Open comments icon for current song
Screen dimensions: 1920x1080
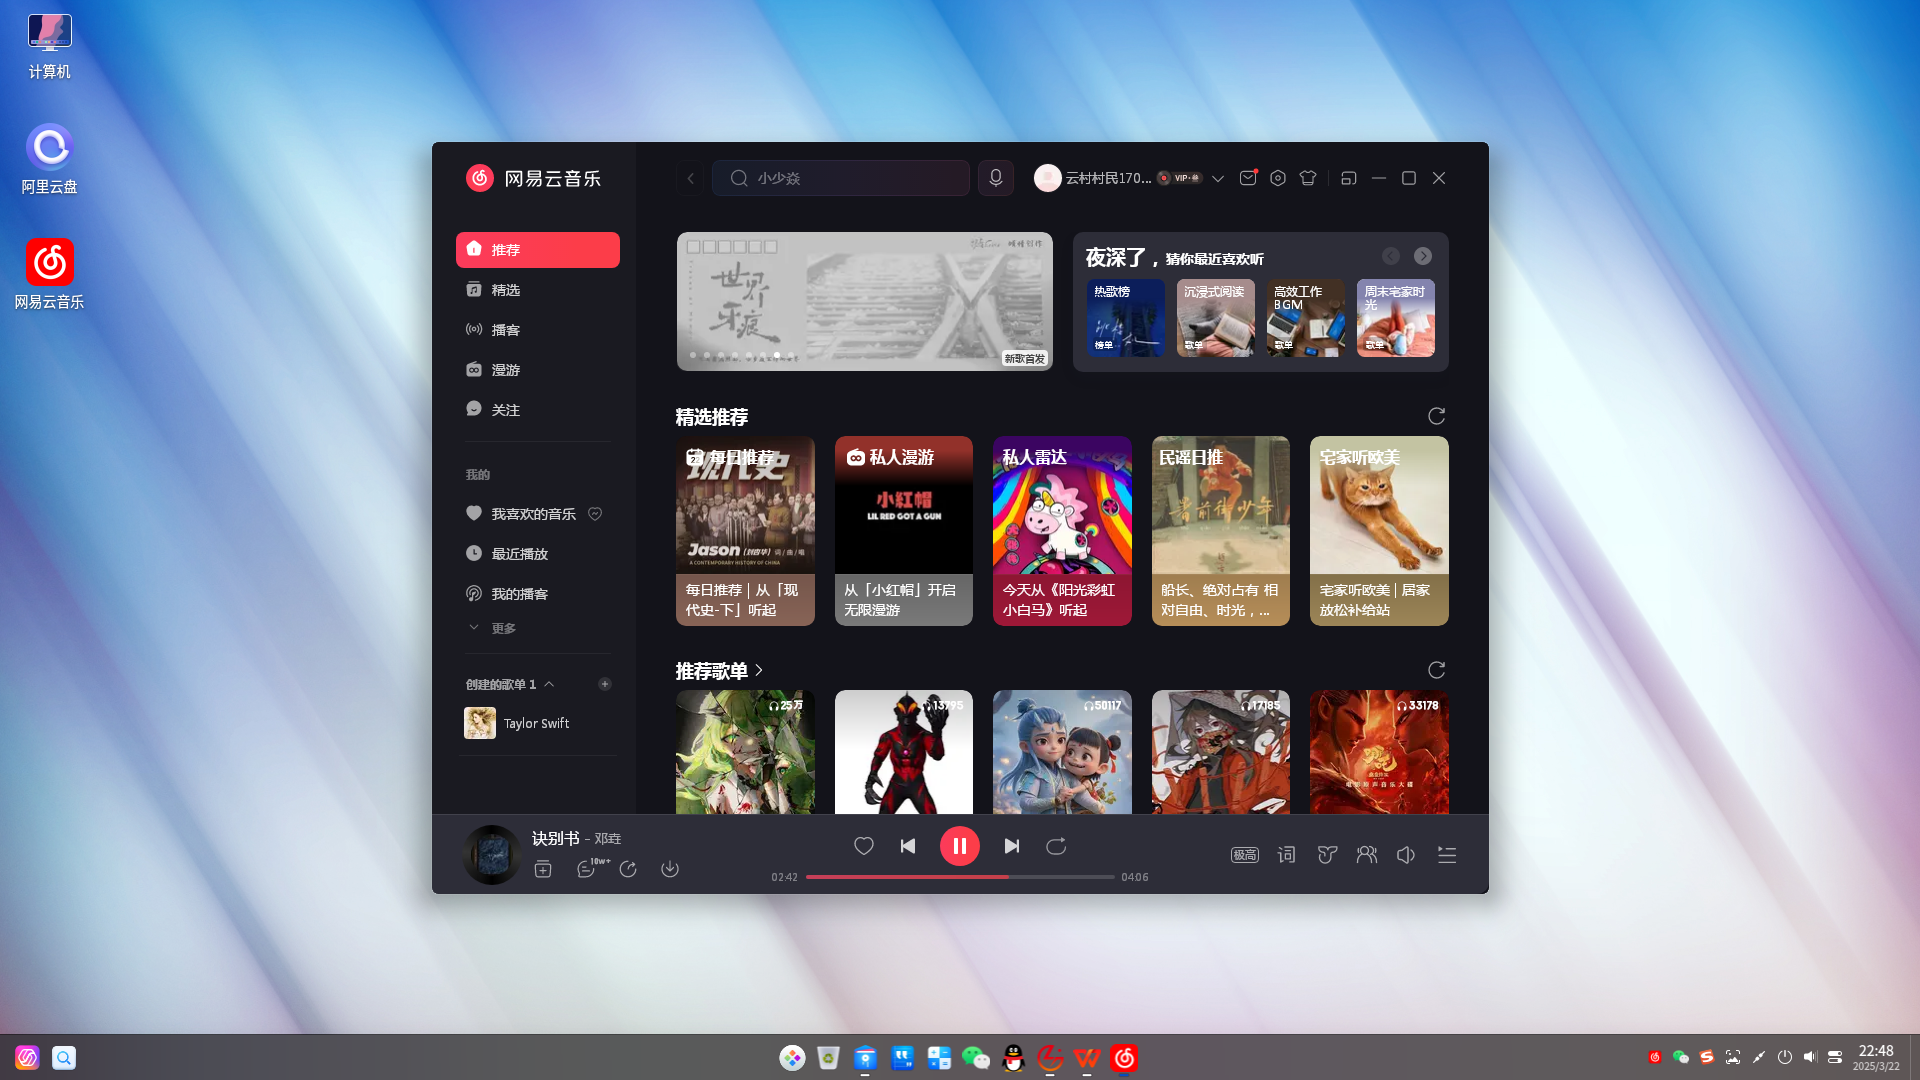point(587,869)
